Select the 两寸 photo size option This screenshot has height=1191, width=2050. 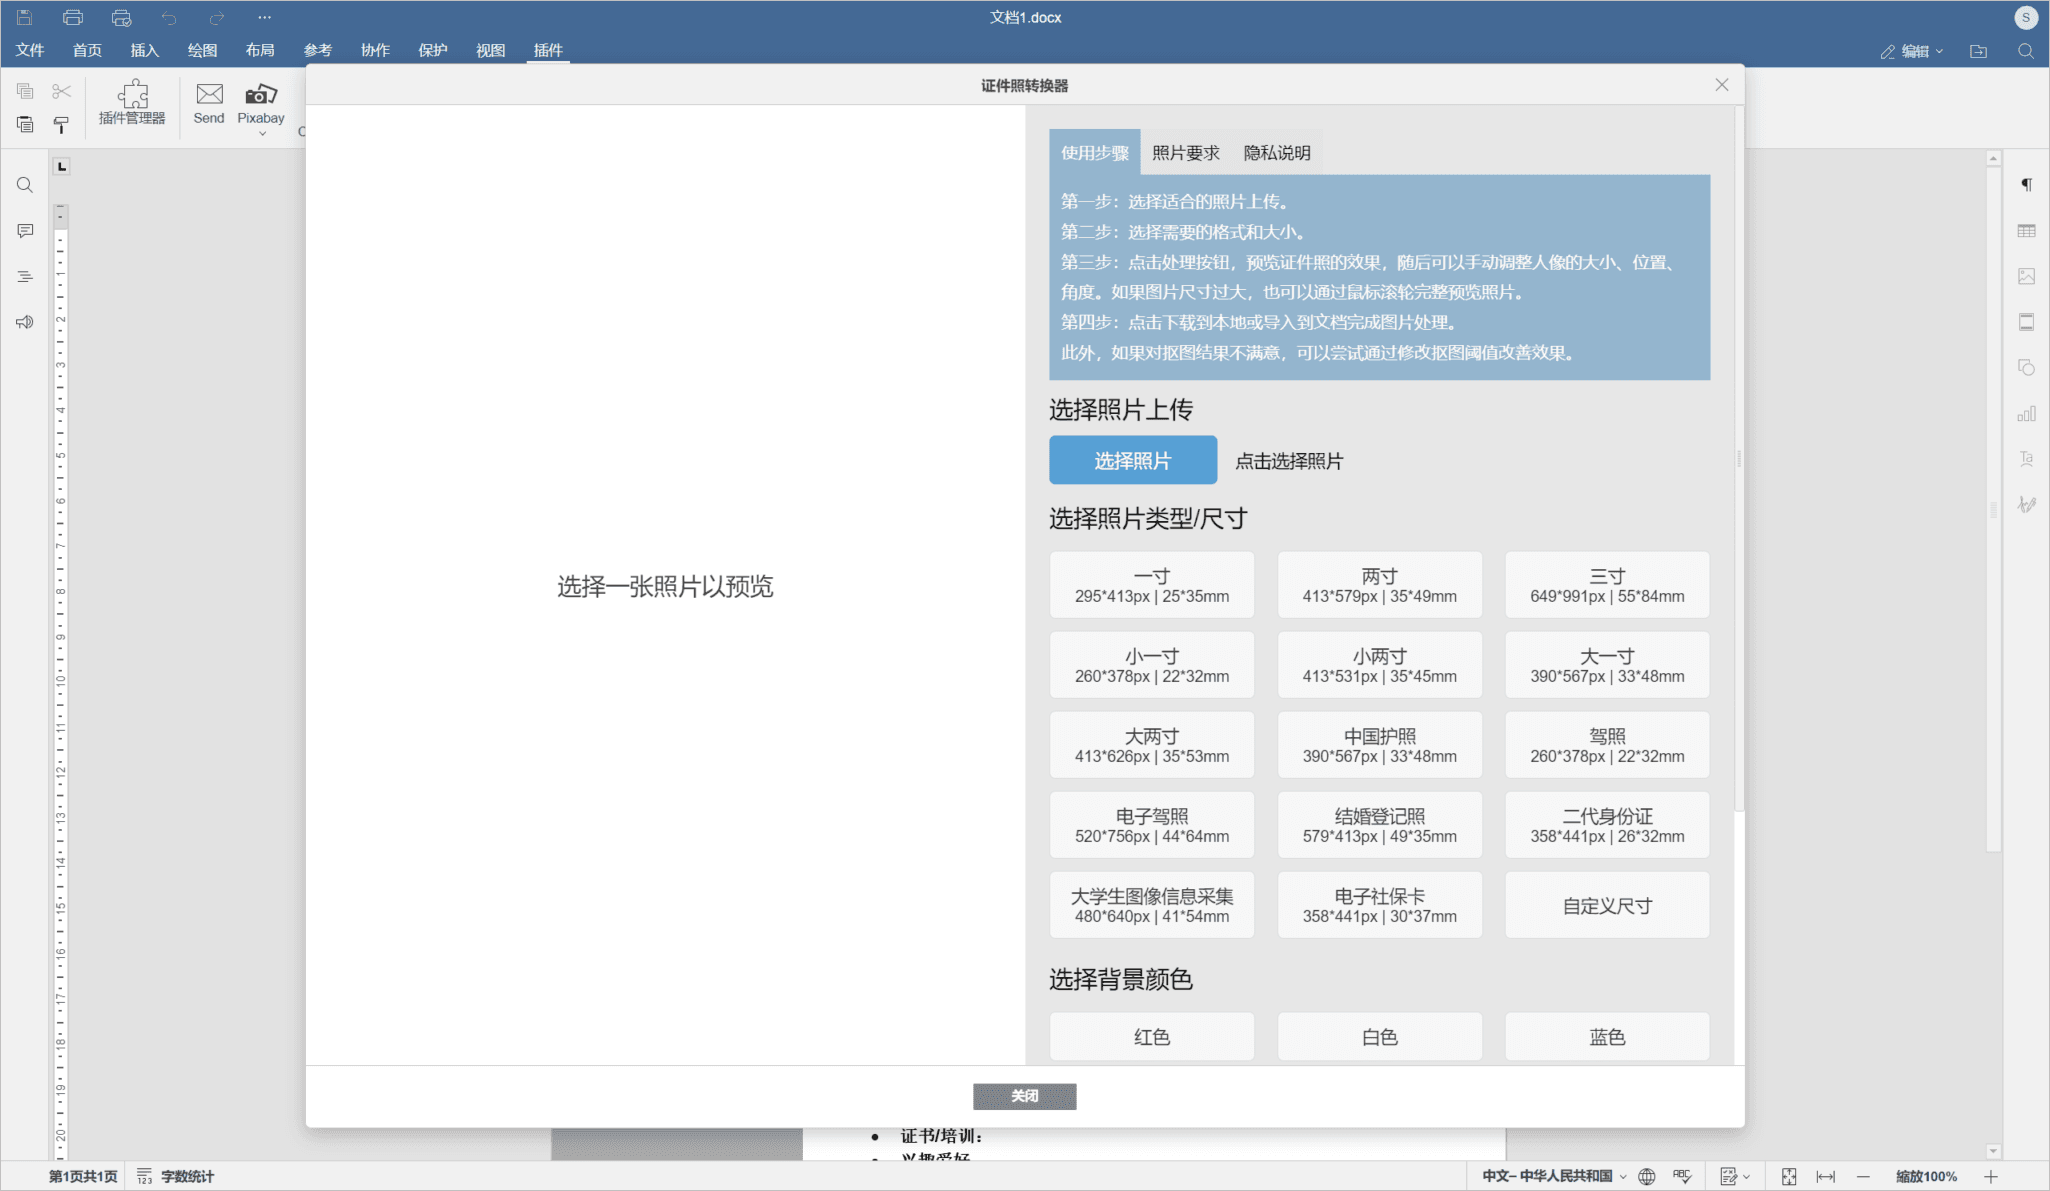pyautogui.click(x=1378, y=584)
